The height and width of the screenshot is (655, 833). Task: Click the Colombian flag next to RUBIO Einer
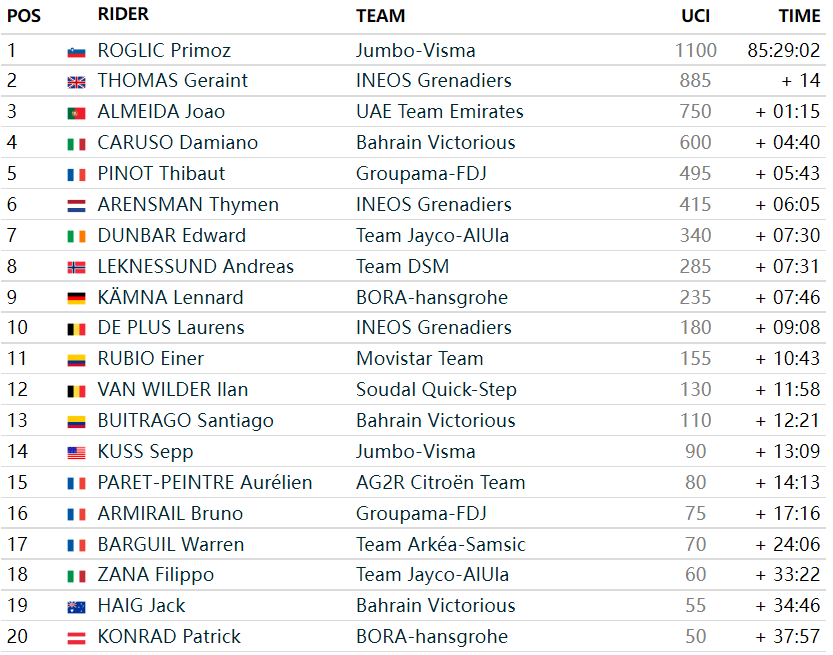(76, 360)
